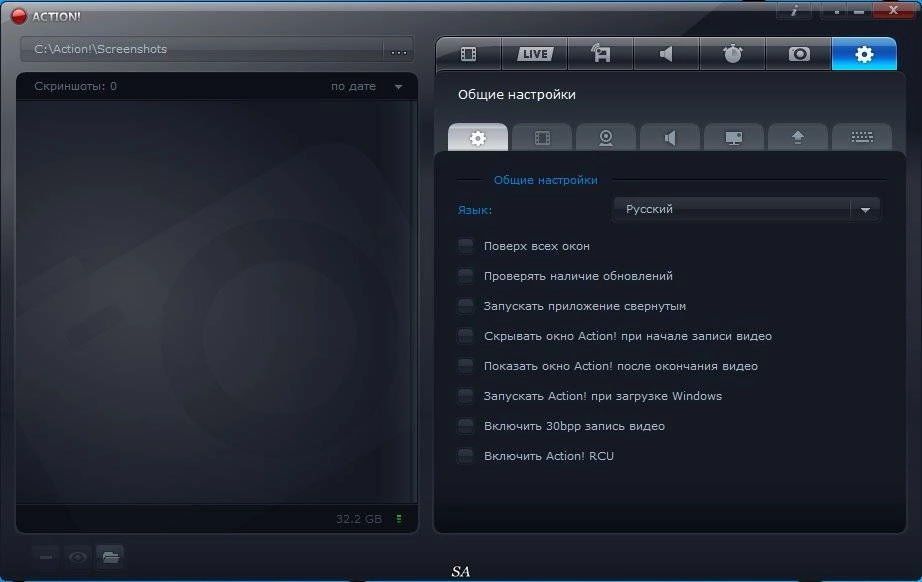Open the video recordings tab with film icon
Screen dimensions: 922x582
coord(469,54)
